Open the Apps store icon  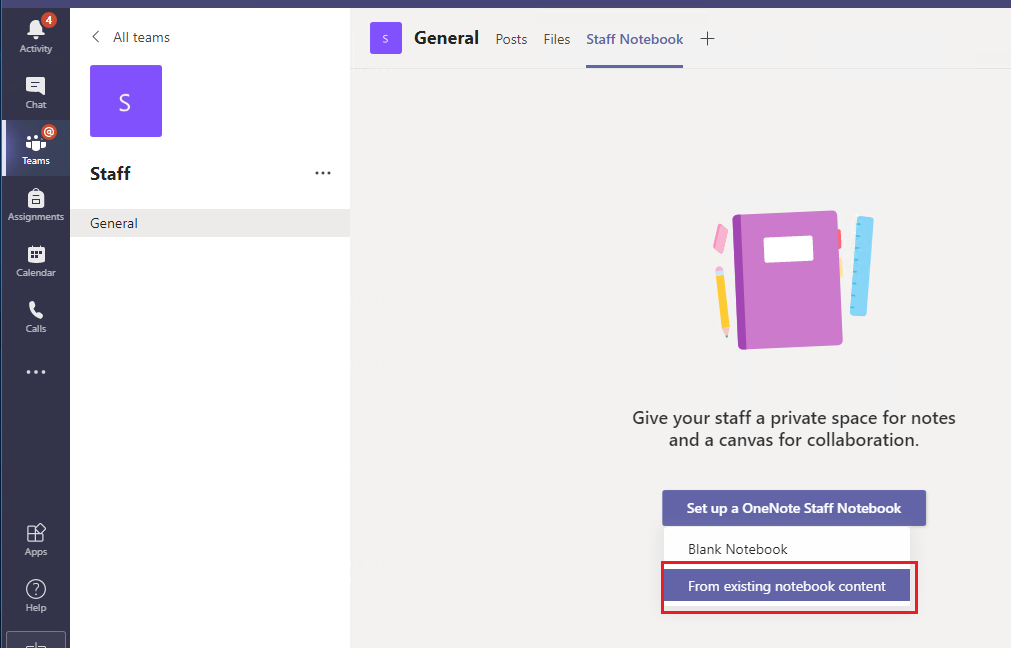point(35,540)
